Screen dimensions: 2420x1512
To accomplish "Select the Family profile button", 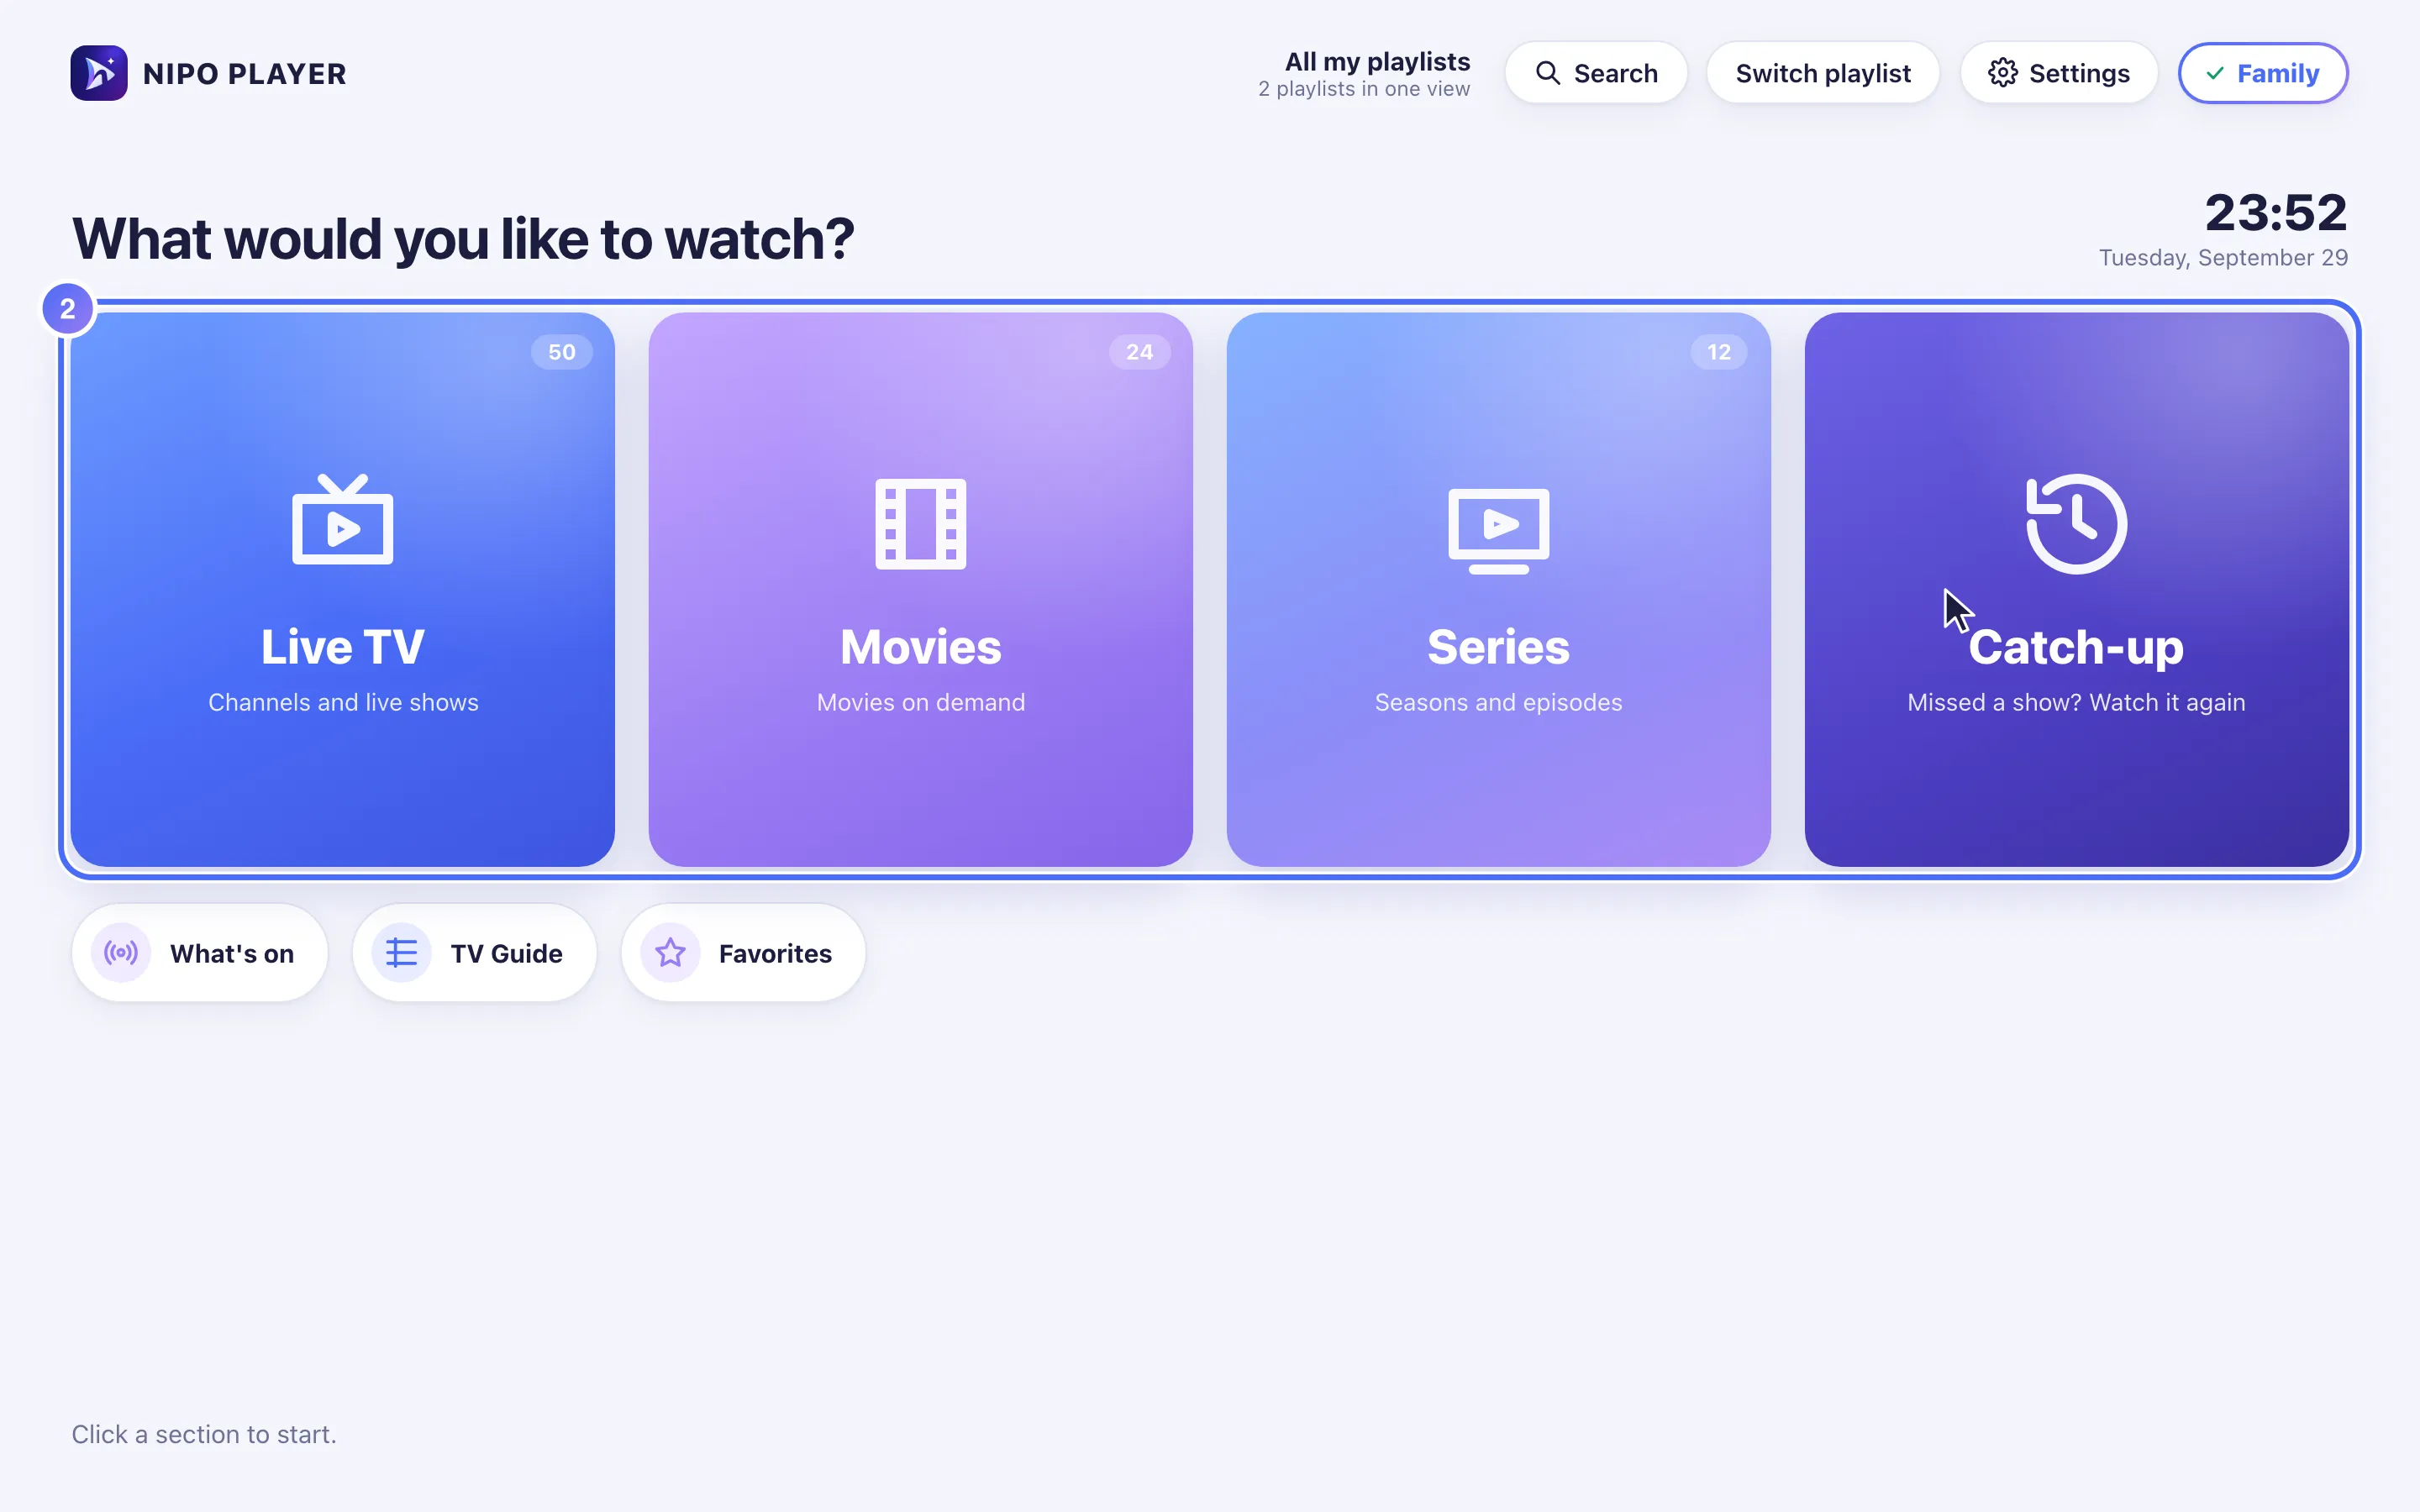I will pos(2263,73).
